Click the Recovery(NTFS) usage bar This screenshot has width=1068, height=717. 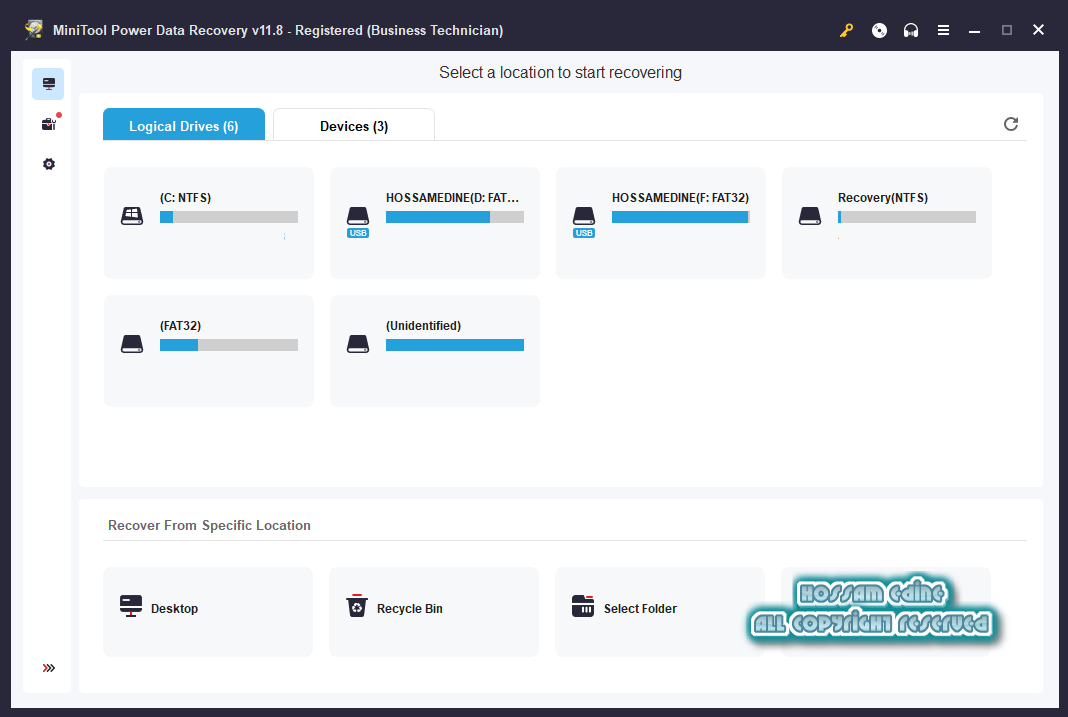pos(907,217)
